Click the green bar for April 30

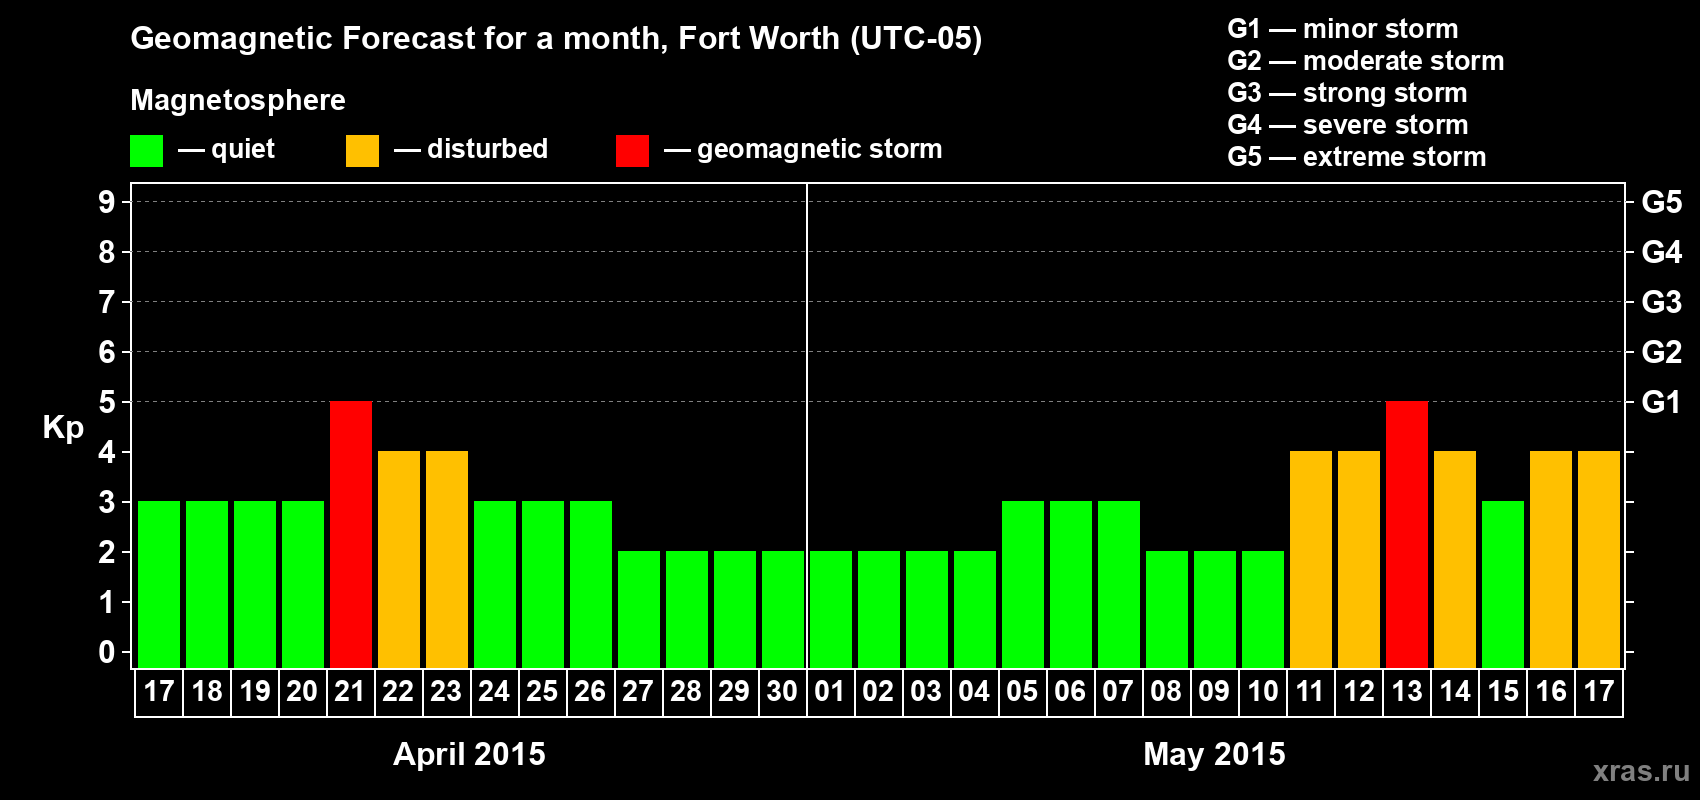click(x=783, y=609)
